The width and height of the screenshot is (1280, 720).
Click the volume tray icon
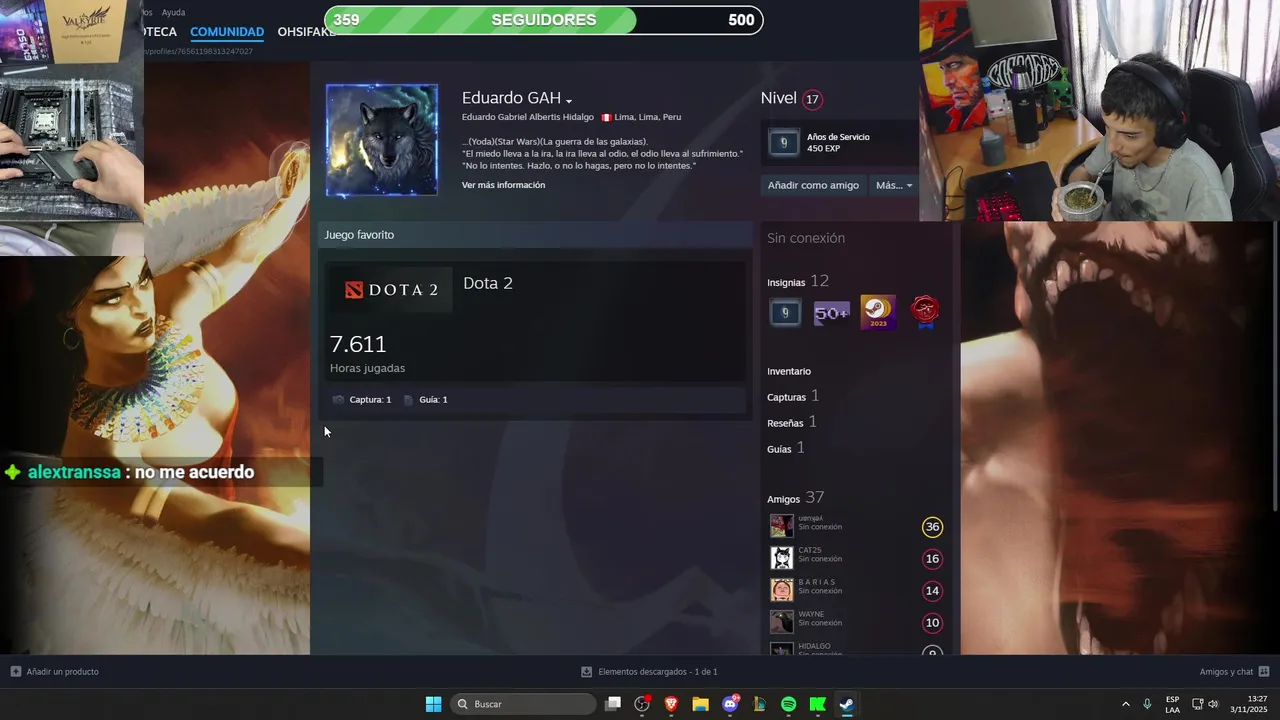(x=1213, y=704)
